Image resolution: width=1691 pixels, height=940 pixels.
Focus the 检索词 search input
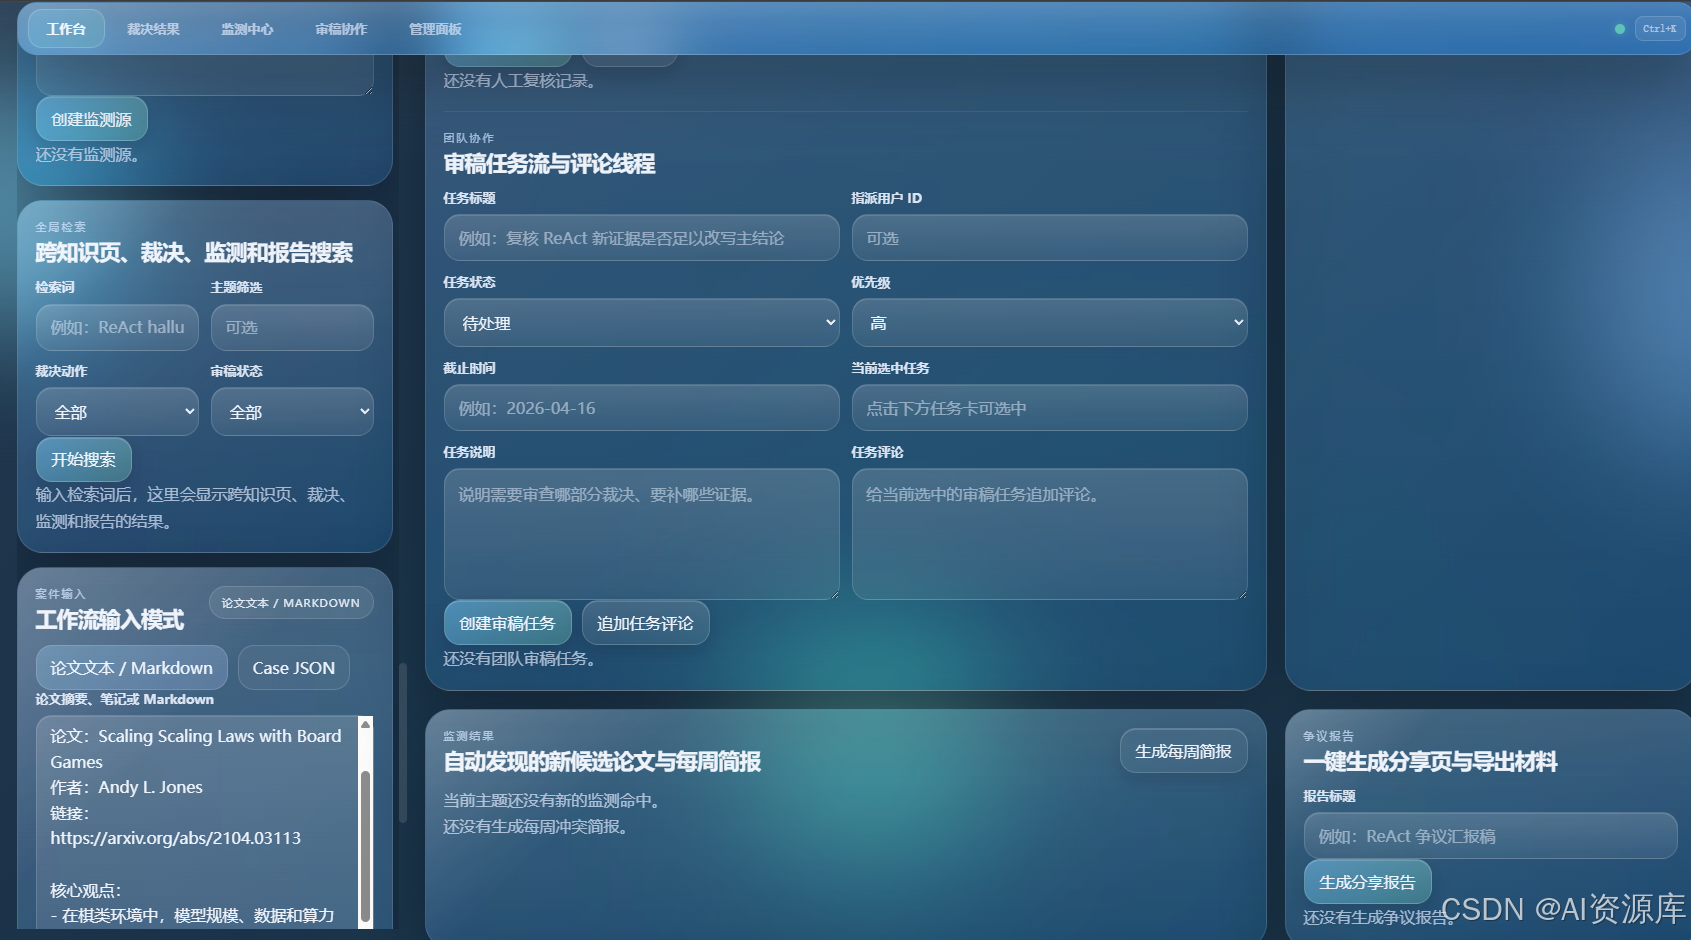118,327
